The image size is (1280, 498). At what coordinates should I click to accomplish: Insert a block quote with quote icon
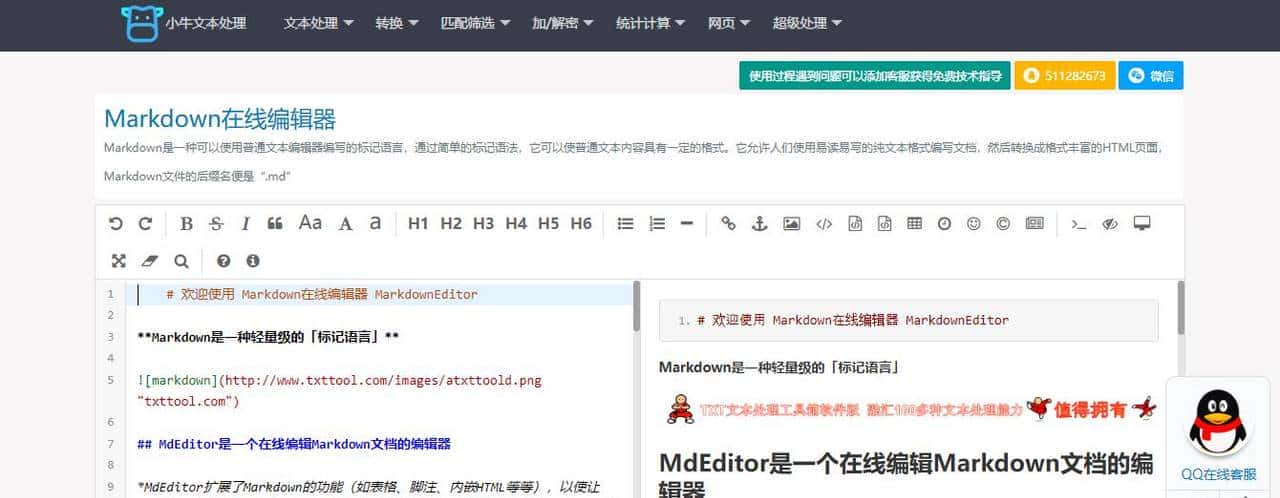(275, 224)
